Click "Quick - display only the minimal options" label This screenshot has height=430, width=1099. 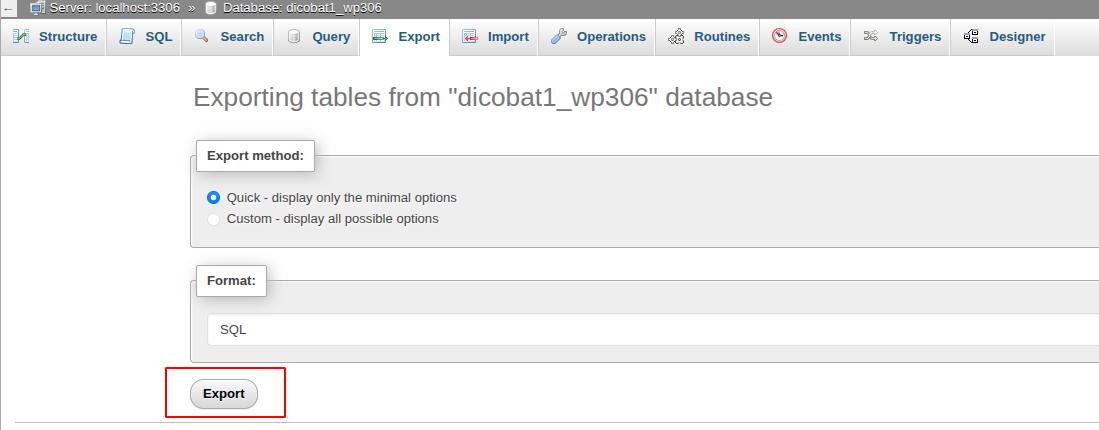(341, 197)
